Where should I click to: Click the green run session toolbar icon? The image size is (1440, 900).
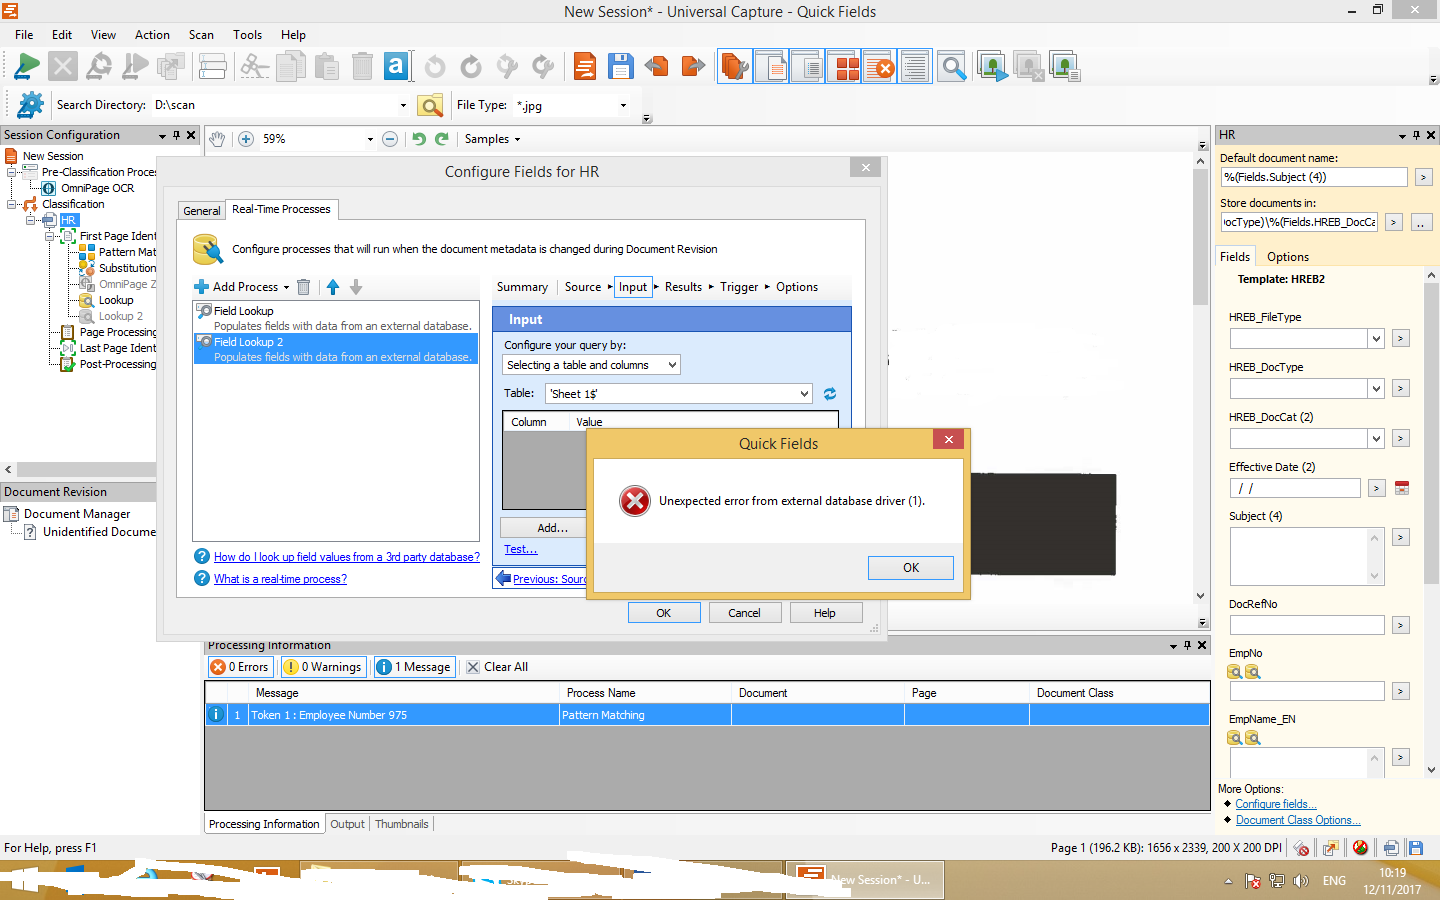pos(27,67)
